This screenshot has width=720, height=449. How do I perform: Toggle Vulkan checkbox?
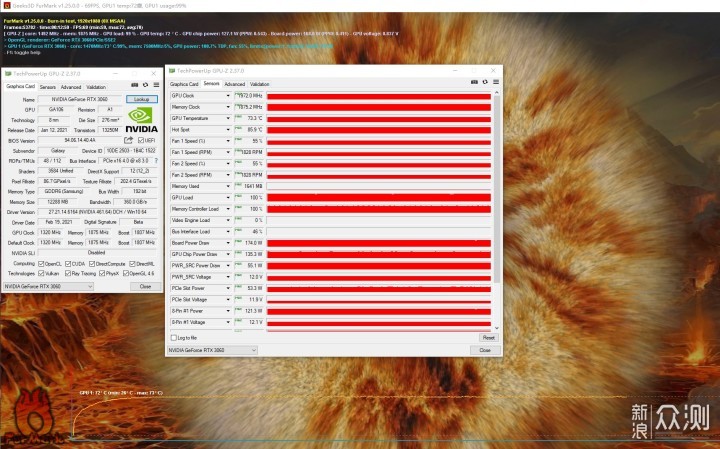click(x=41, y=274)
